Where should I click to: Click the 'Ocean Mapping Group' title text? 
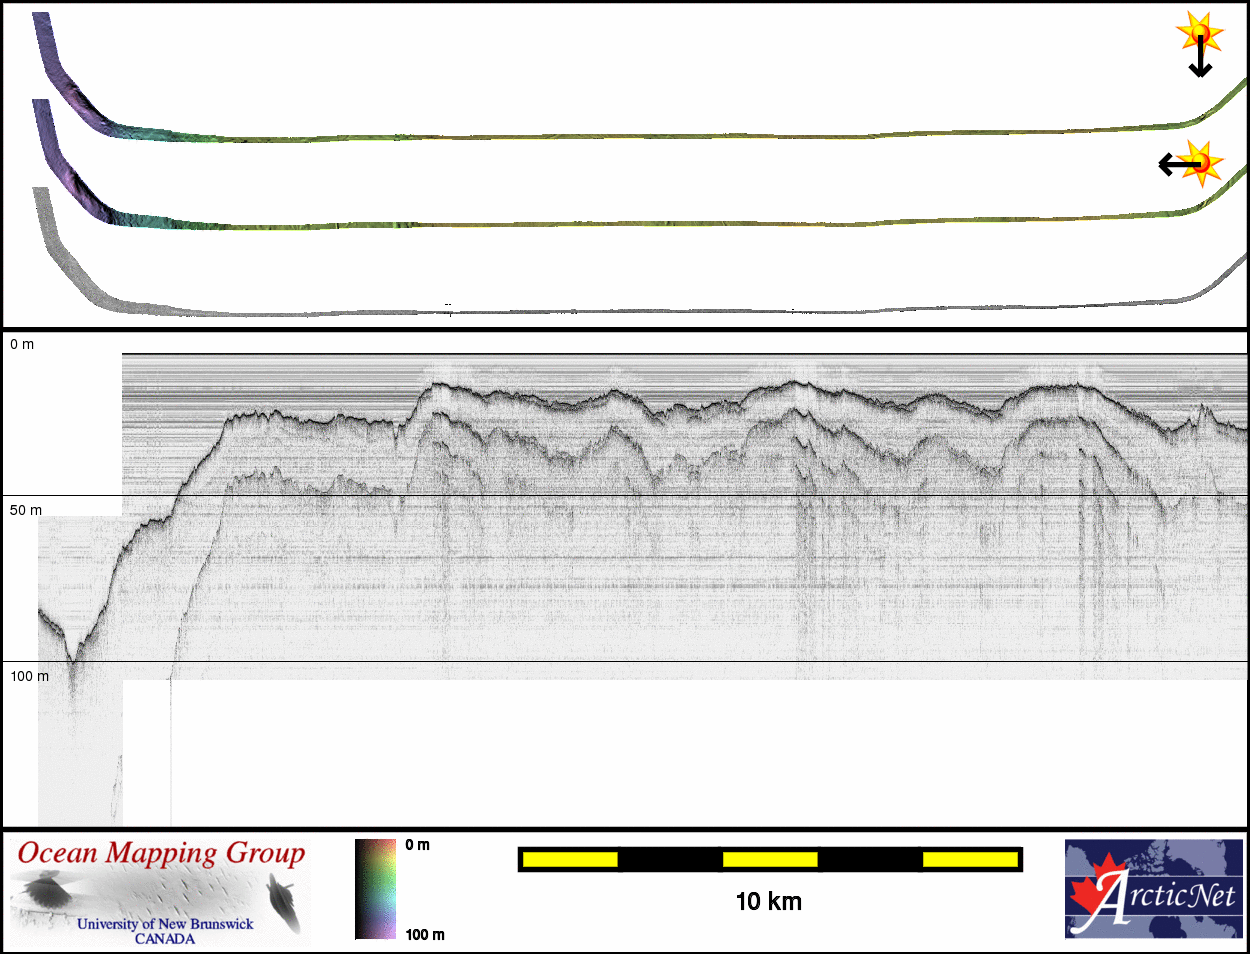tap(161, 854)
